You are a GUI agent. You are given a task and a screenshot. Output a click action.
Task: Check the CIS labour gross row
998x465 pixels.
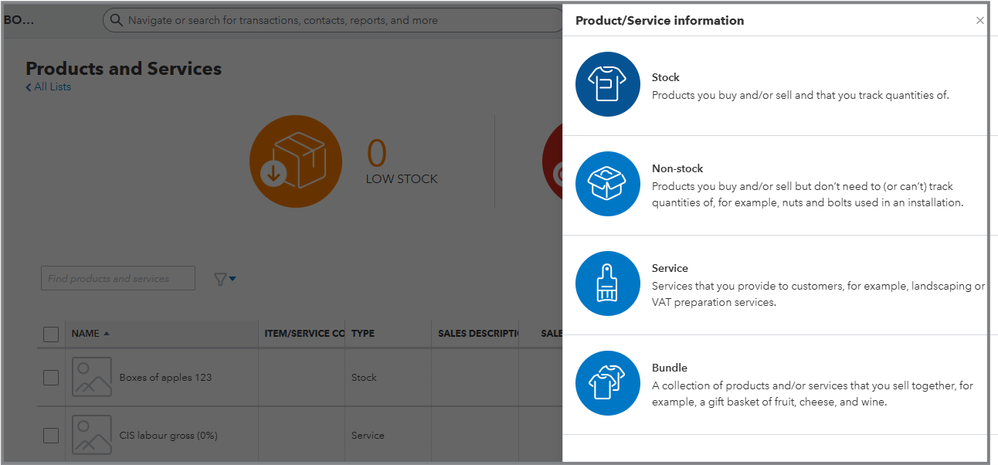(51, 435)
